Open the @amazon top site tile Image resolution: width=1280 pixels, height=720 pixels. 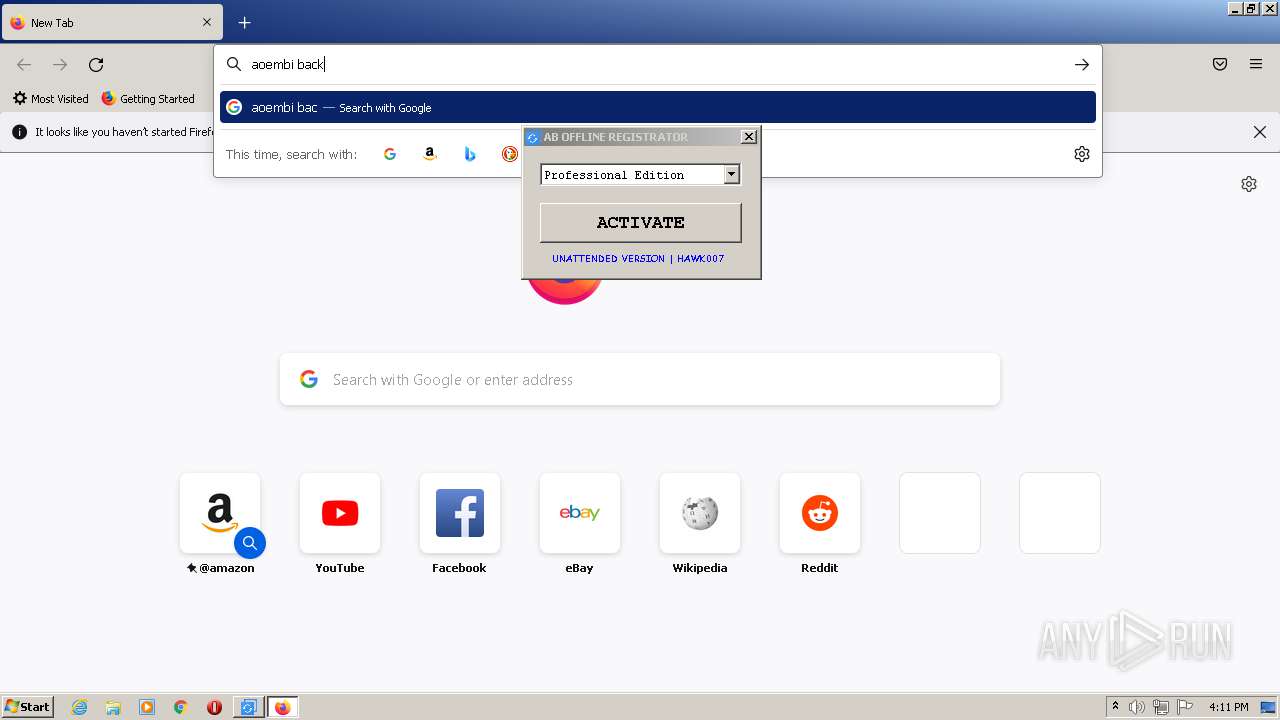pos(220,513)
